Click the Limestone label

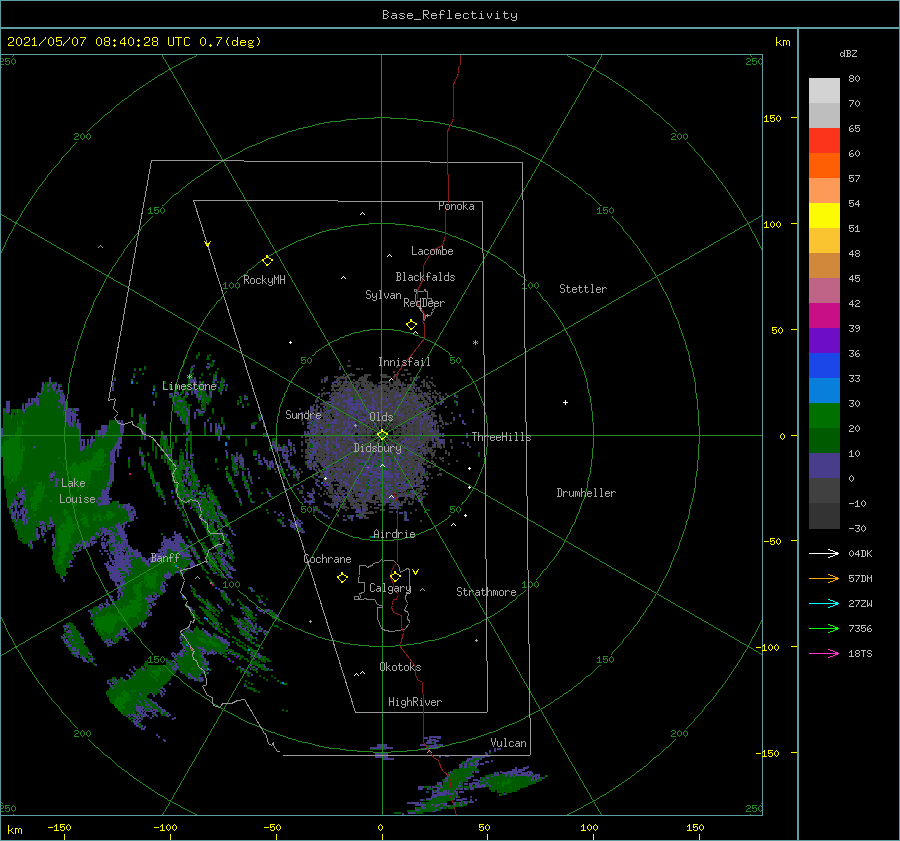coord(189,386)
